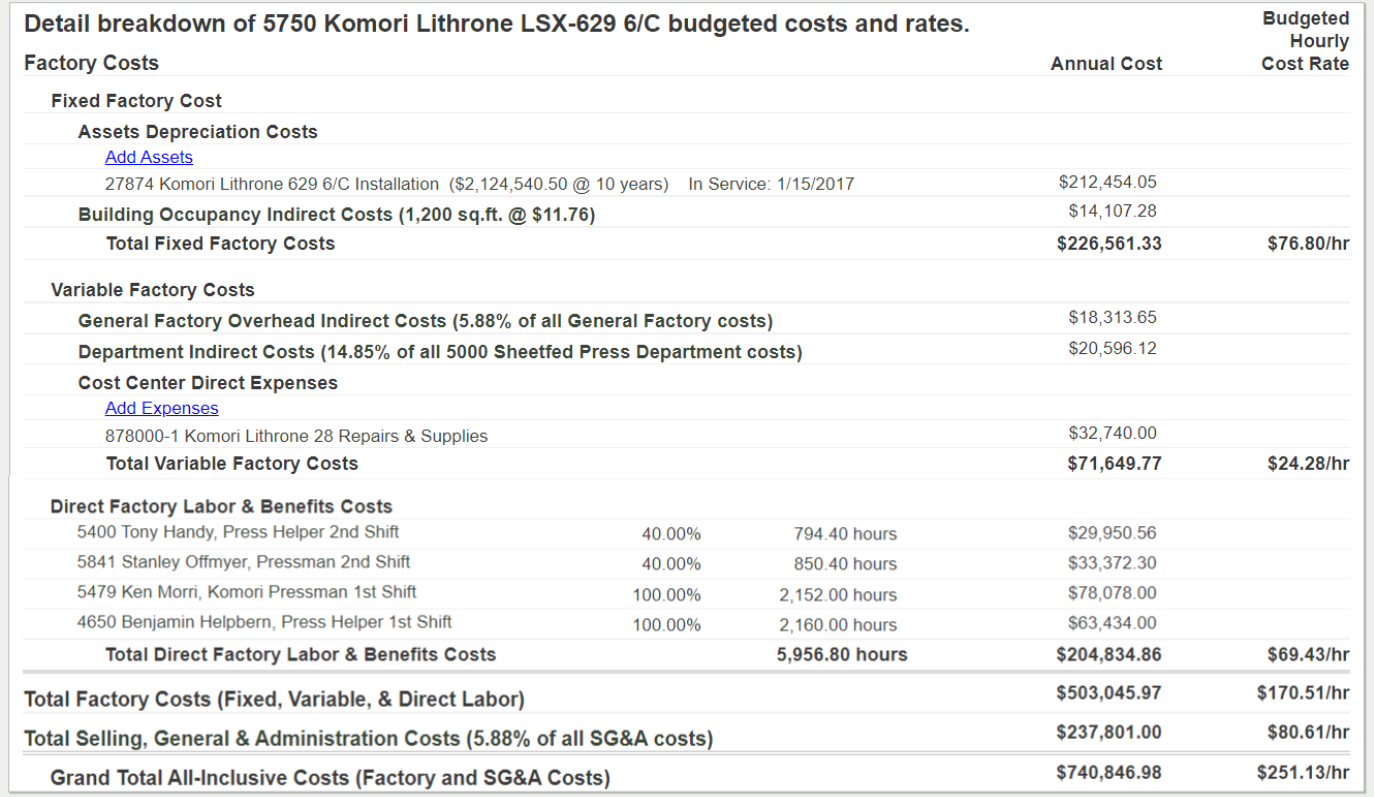
Task: Click the Total Fixed Factory Costs label
Action: 220,243
